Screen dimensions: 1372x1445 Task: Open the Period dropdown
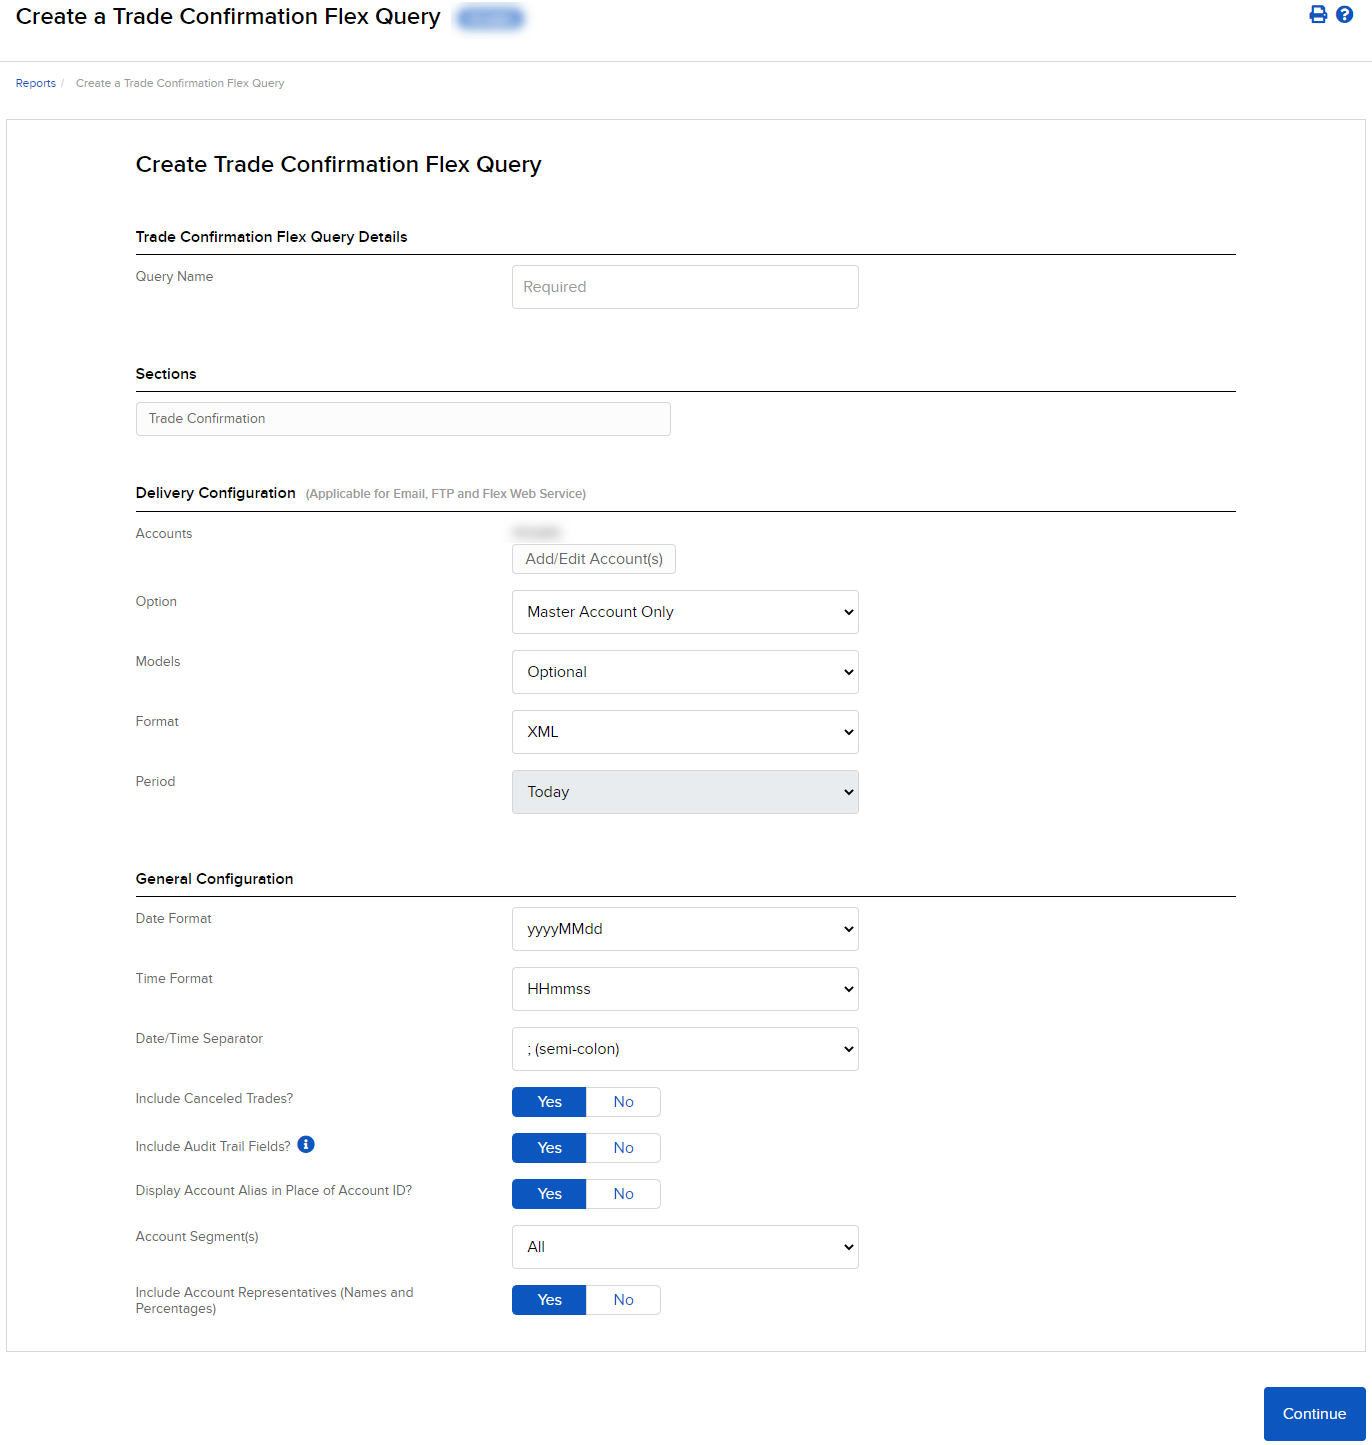pos(684,791)
